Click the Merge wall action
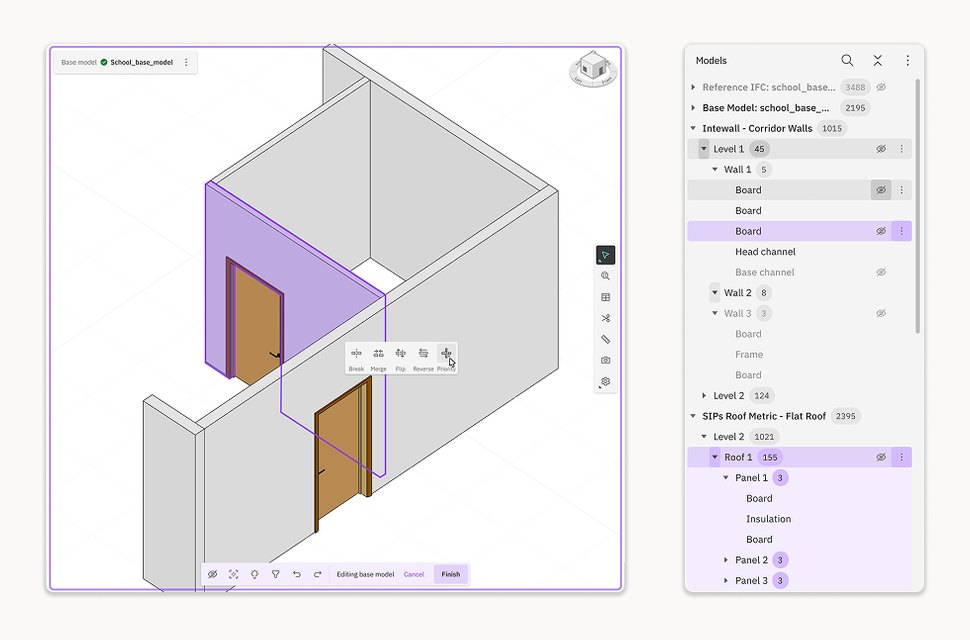 click(x=378, y=359)
